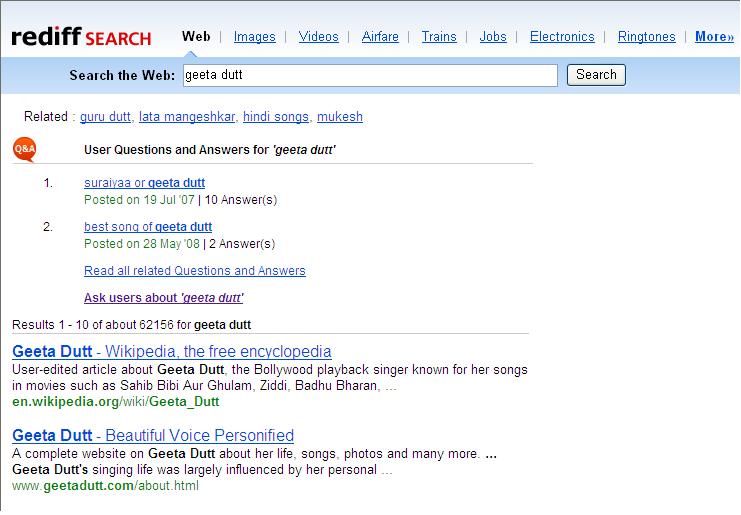Click the '2 Answer(s)' text
Viewport: 741px width, 515px height.
click(242, 244)
